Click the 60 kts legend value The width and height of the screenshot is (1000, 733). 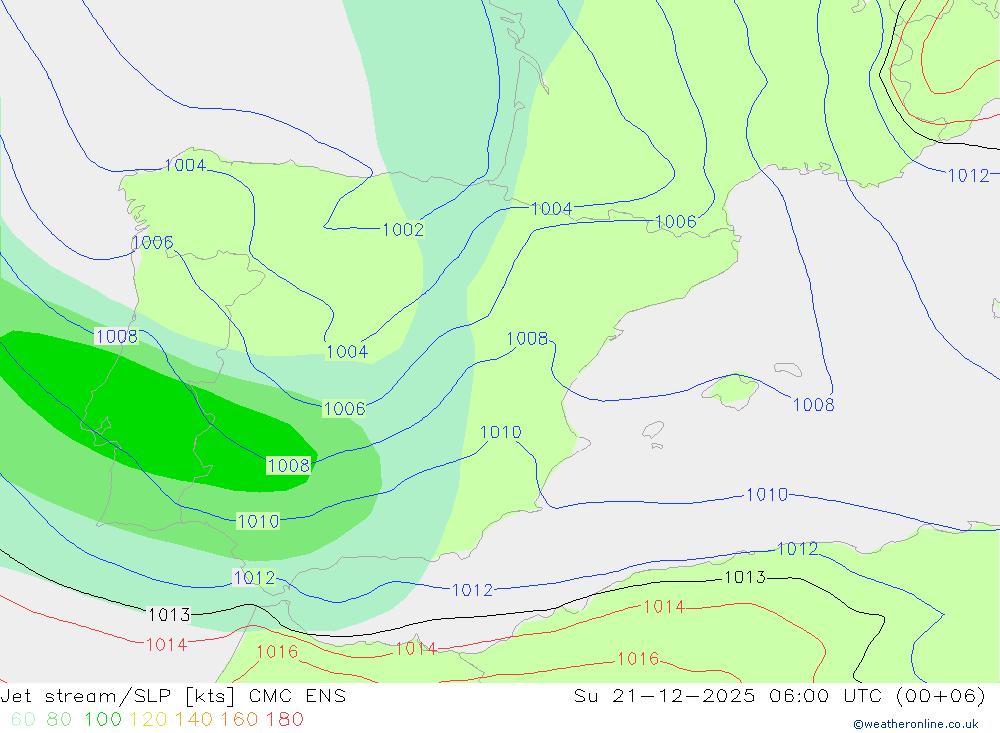point(23,719)
